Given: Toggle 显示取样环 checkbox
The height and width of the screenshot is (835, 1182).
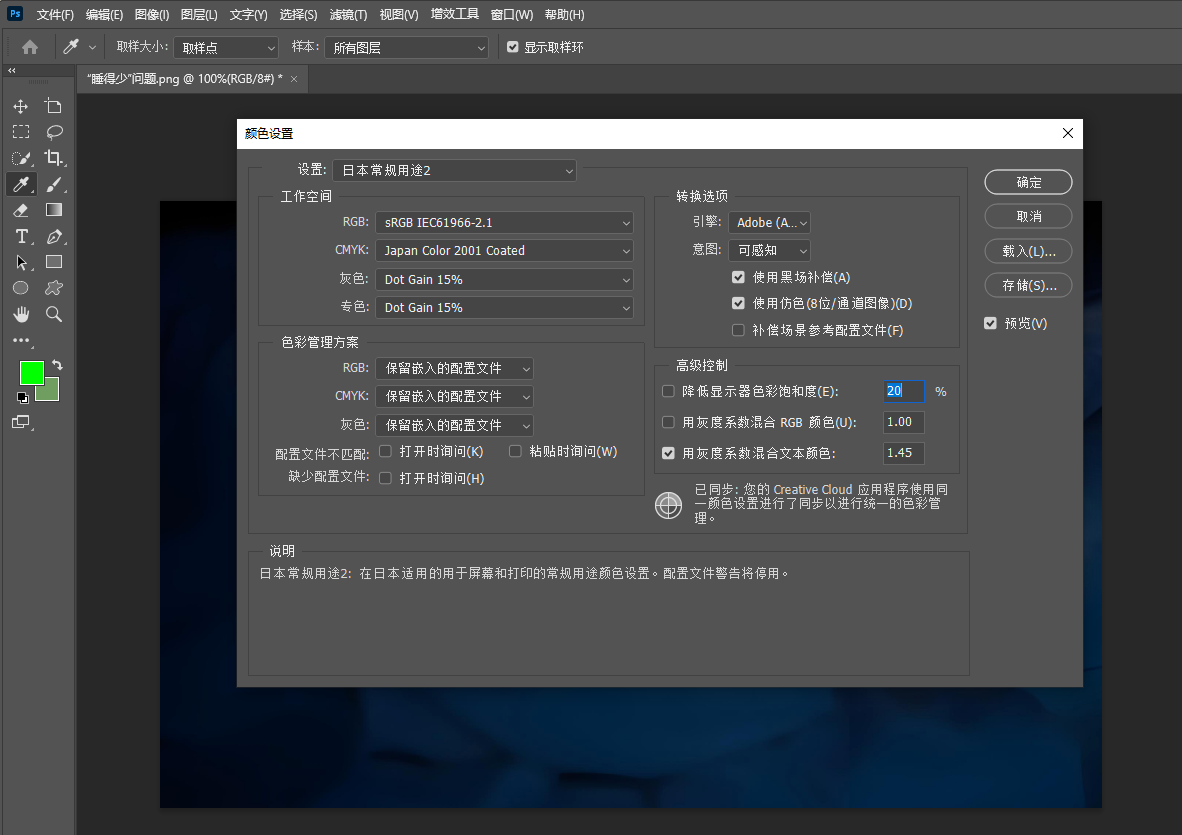Looking at the screenshot, I should [x=513, y=47].
